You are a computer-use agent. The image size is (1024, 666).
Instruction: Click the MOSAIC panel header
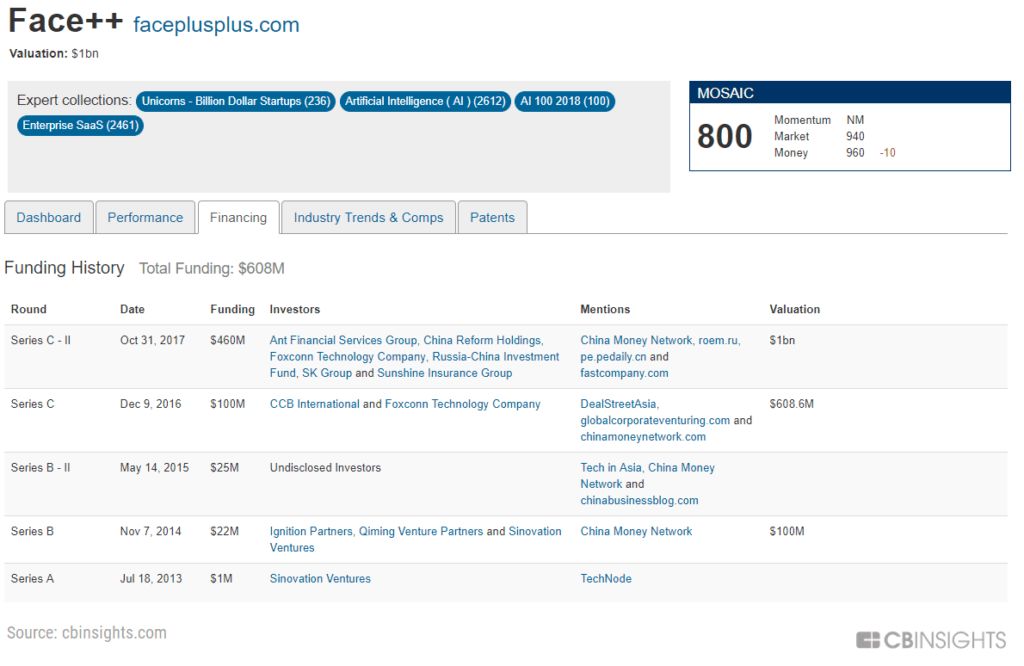pyautogui.click(x=850, y=93)
